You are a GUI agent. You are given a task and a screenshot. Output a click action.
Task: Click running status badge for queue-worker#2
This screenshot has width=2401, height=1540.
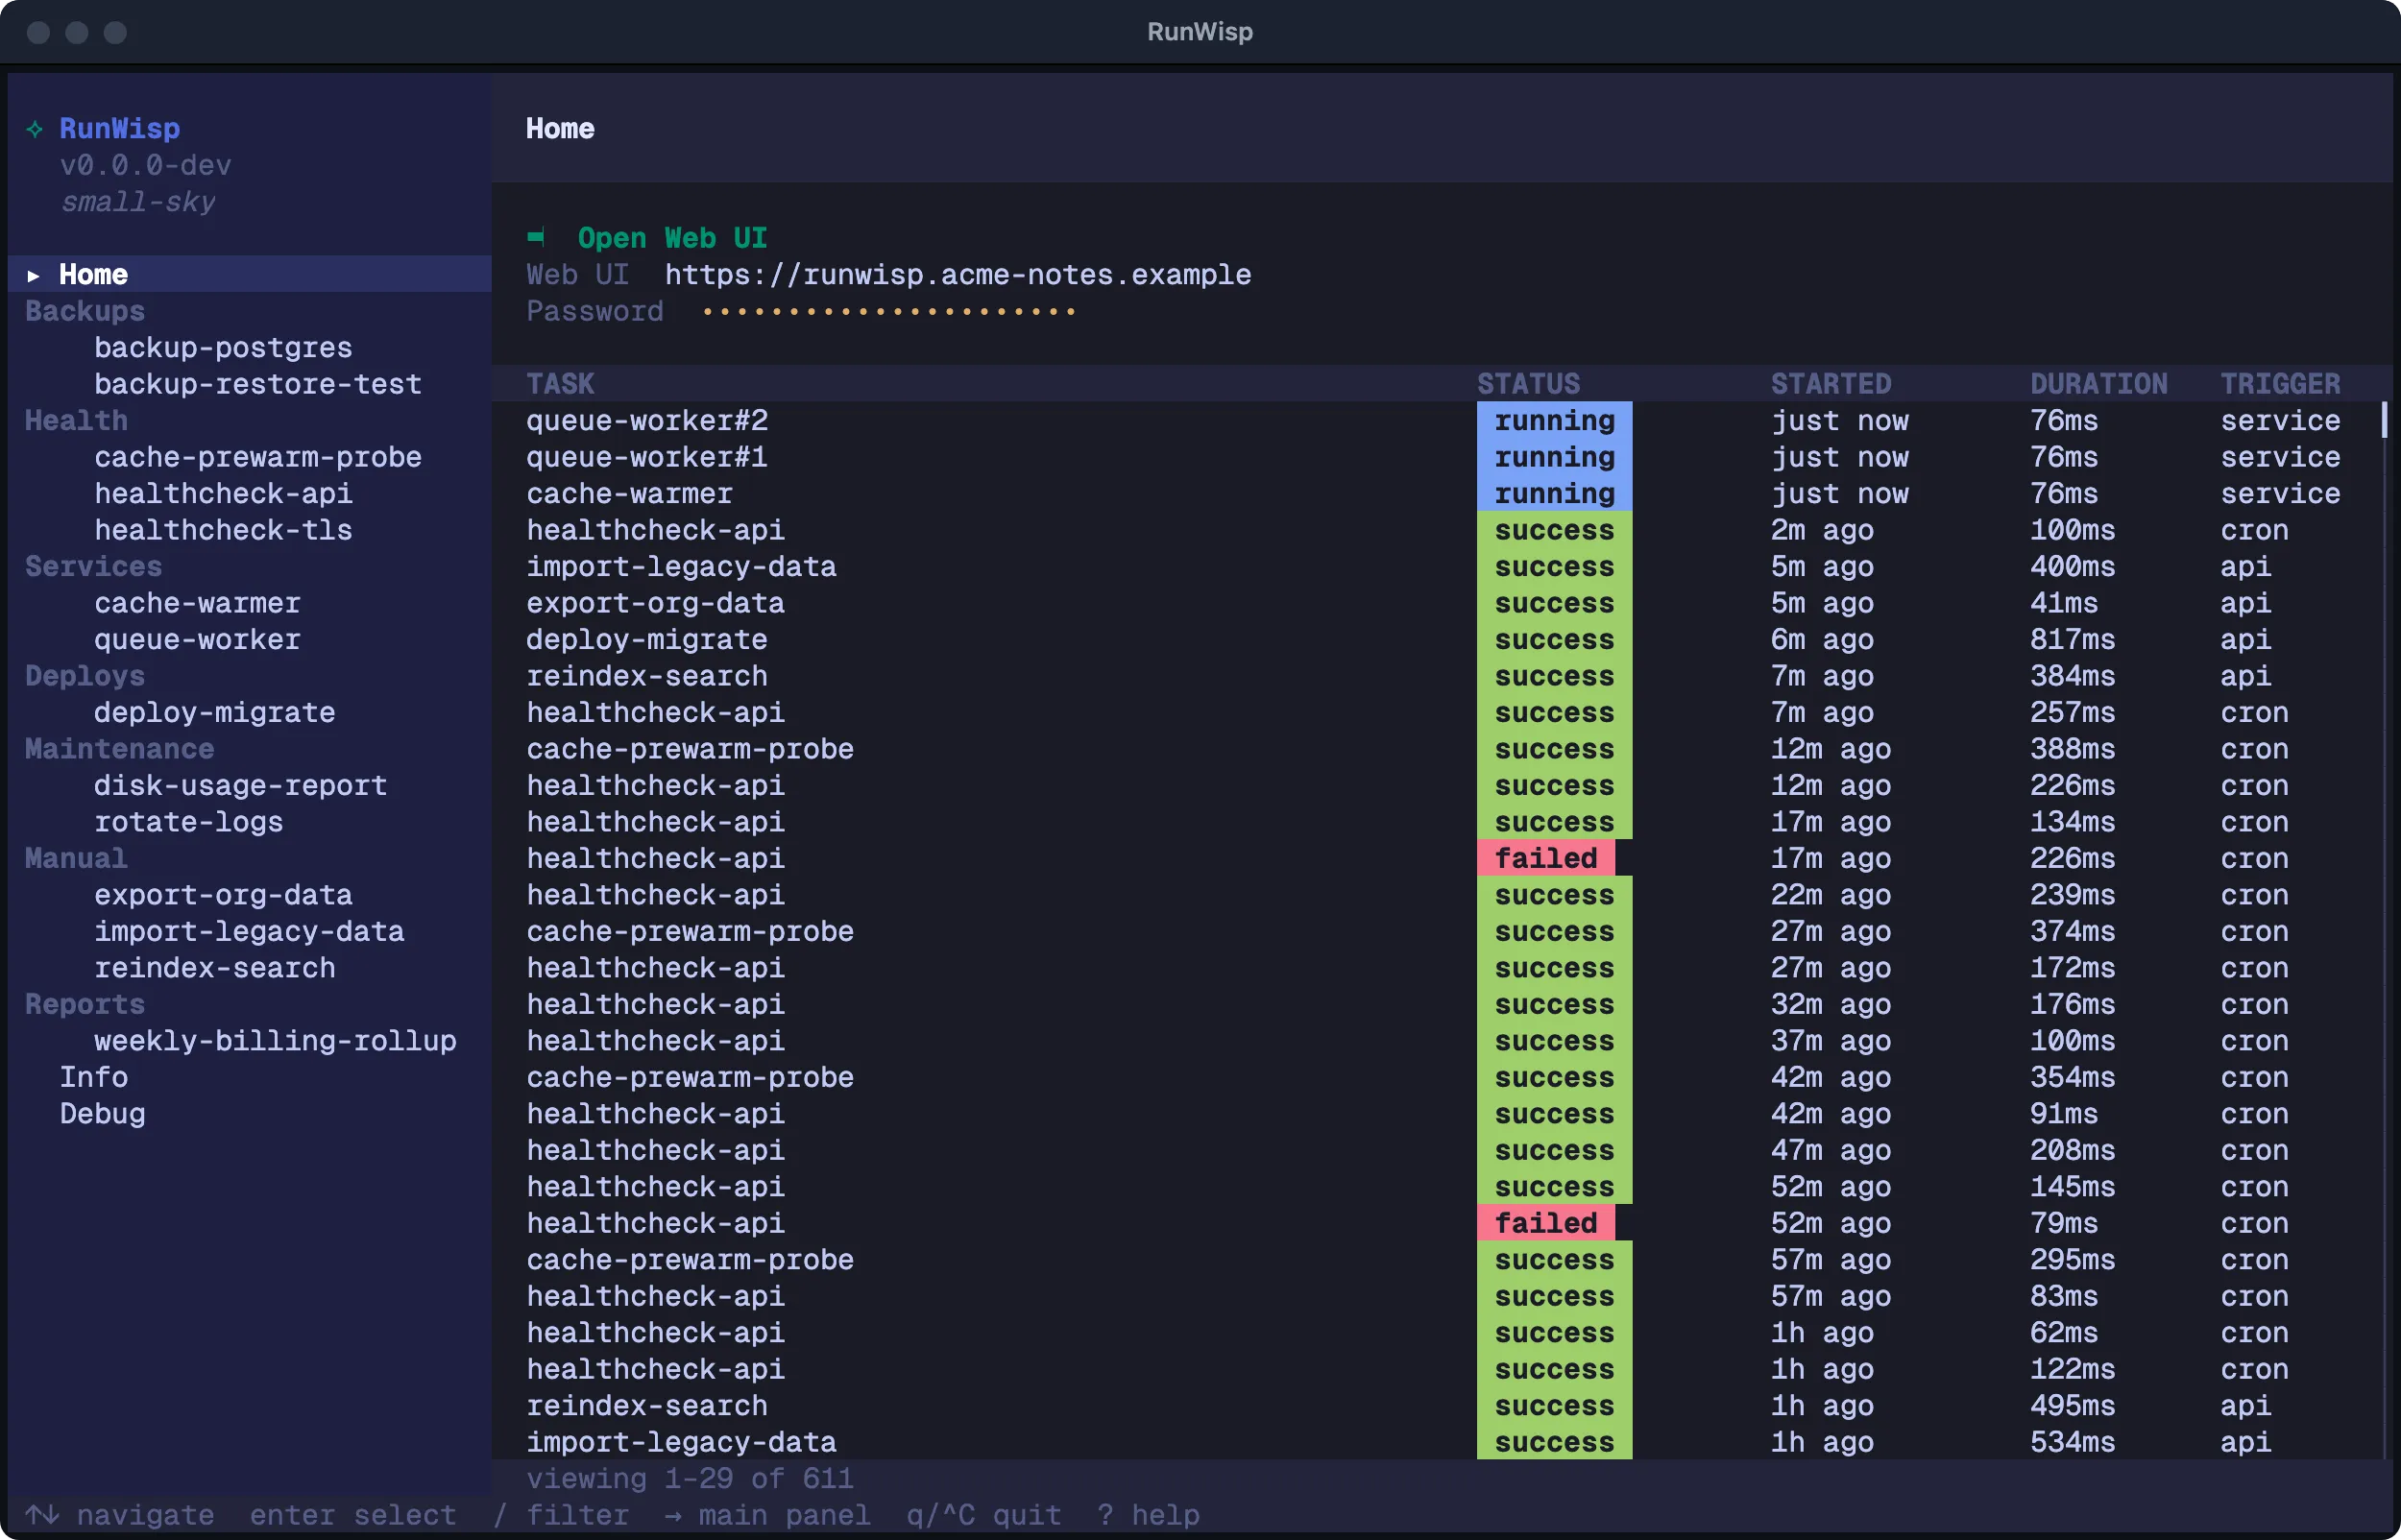1554,421
